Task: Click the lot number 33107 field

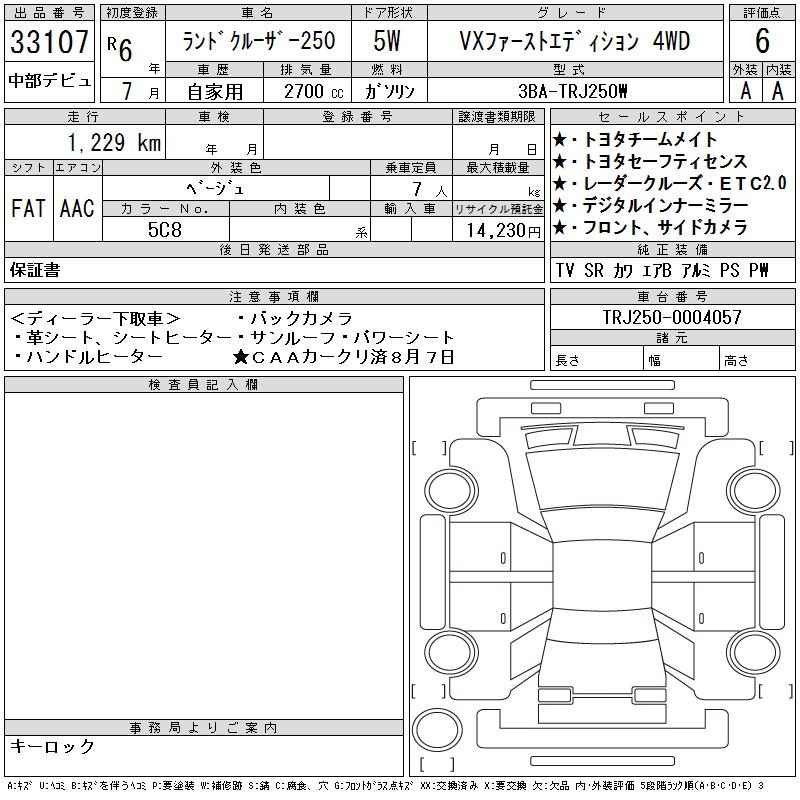Action: (x=49, y=42)
